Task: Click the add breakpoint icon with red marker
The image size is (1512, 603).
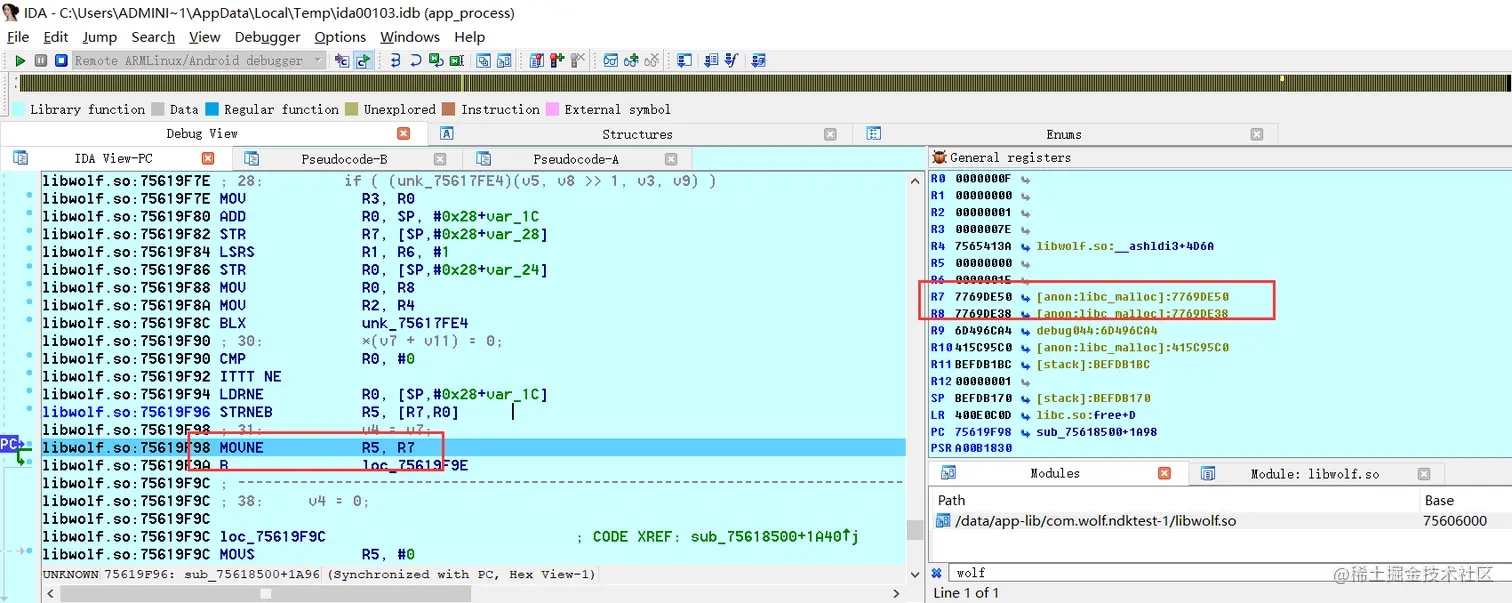Action: click(557, 60)
